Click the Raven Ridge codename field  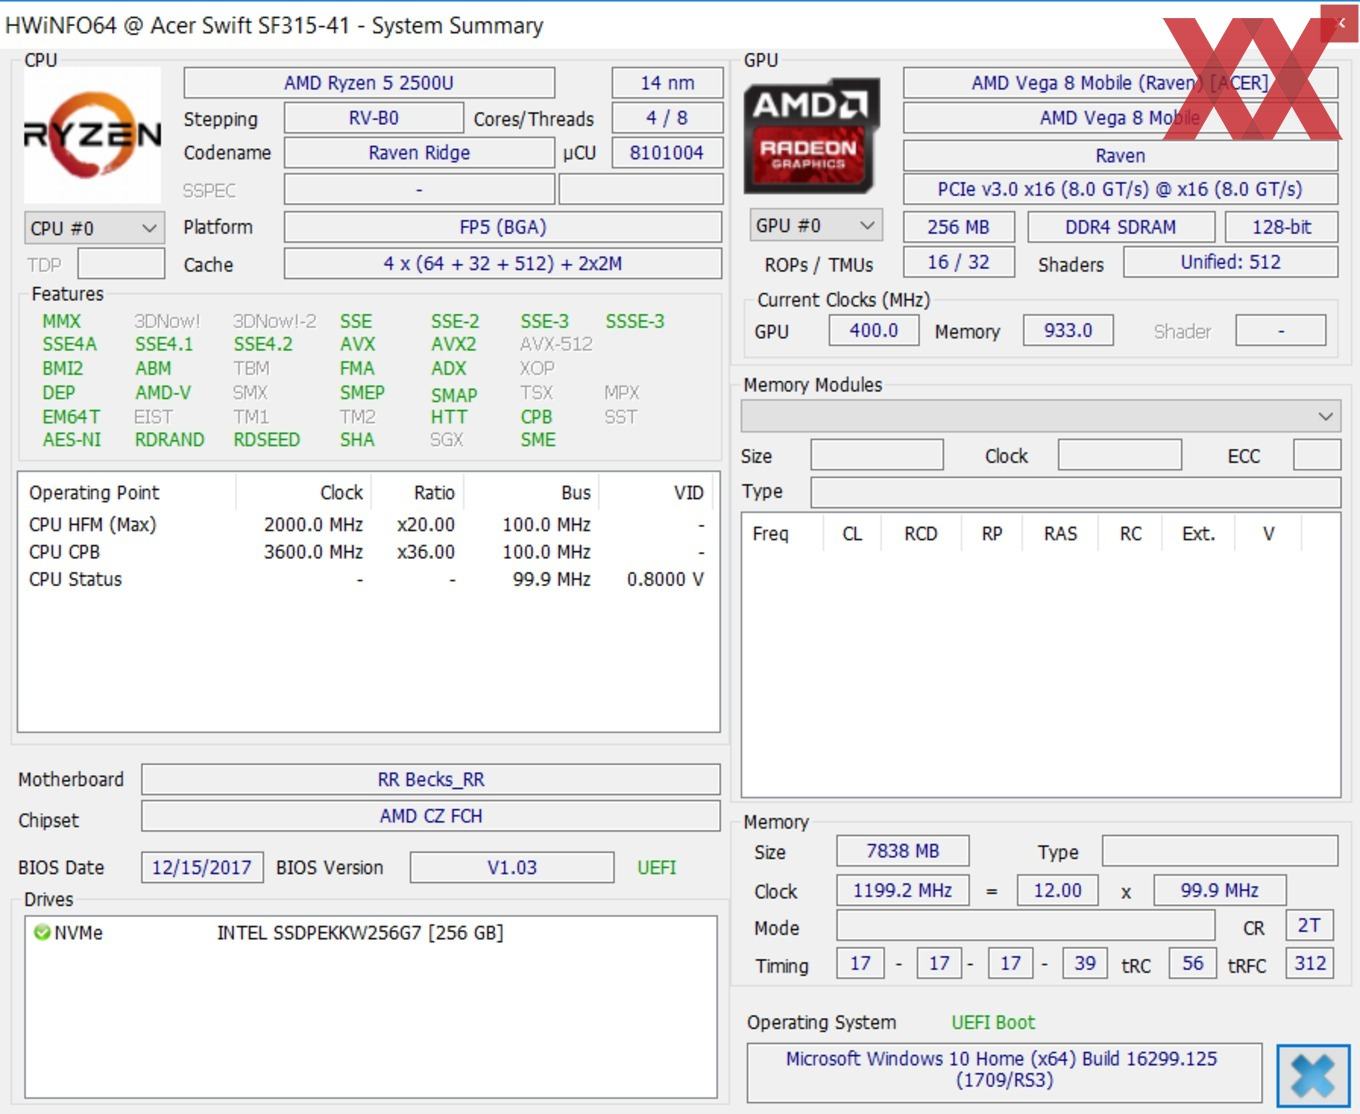(419, 153)
